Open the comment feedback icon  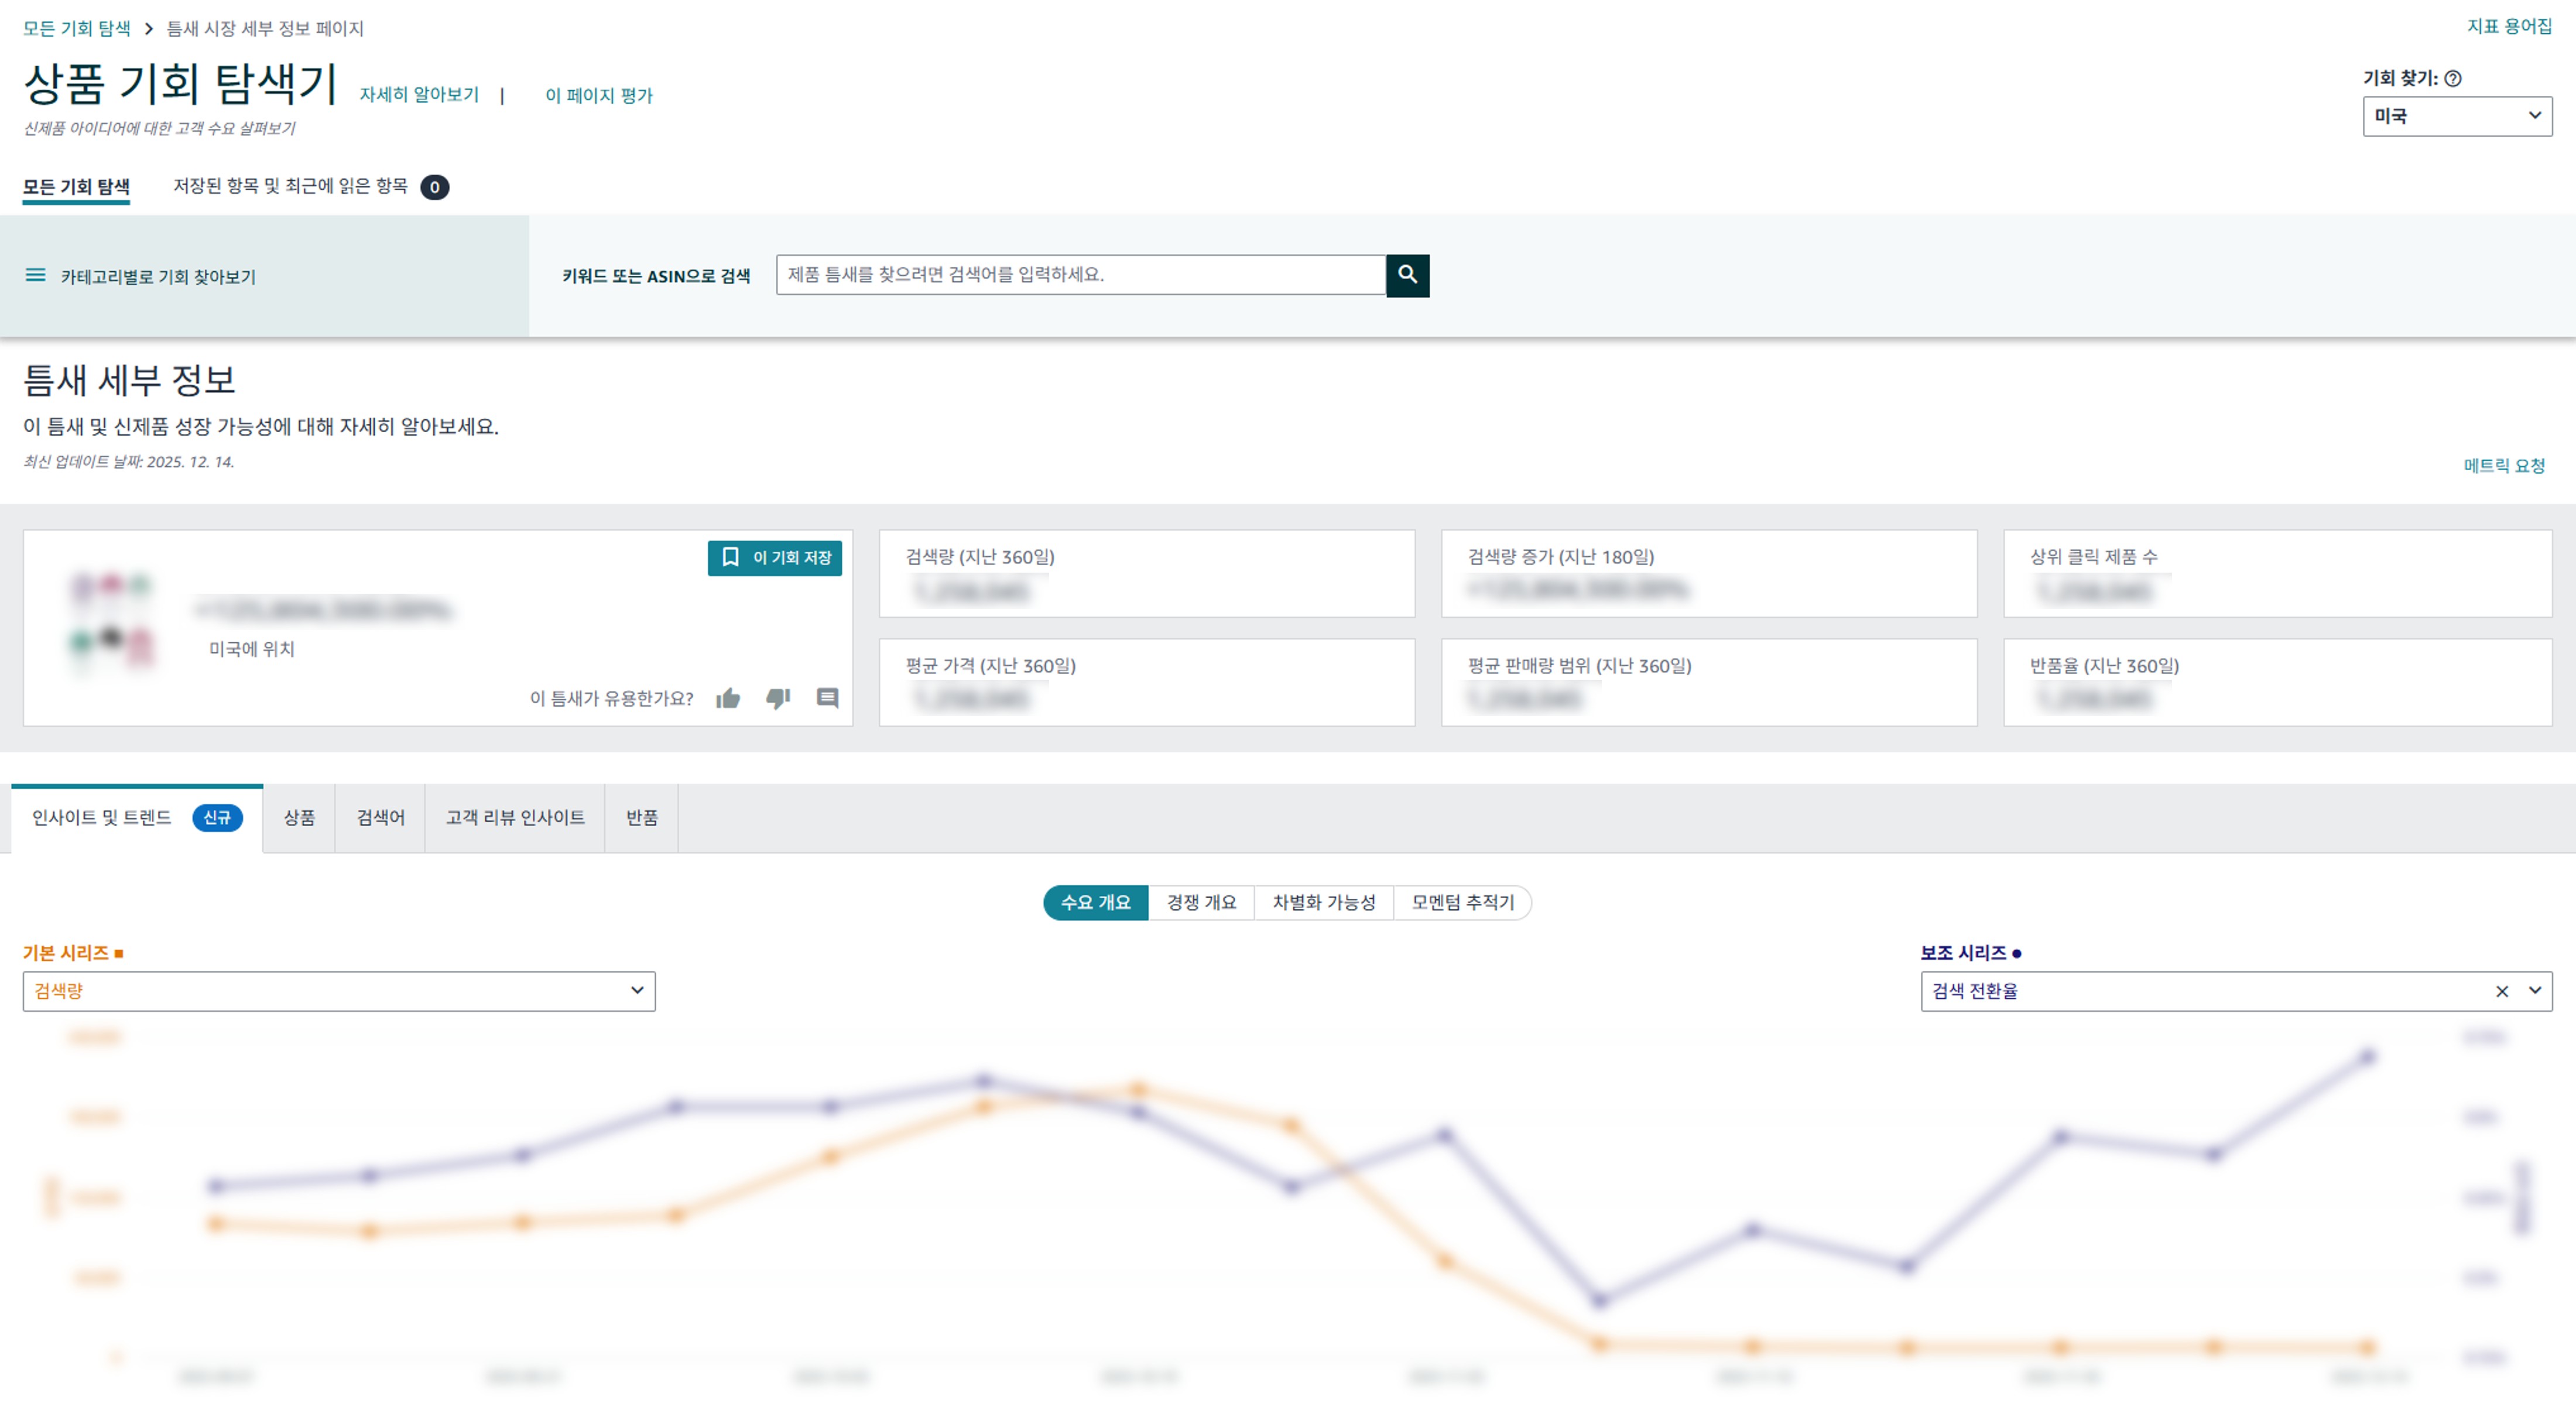coord(827,698)
